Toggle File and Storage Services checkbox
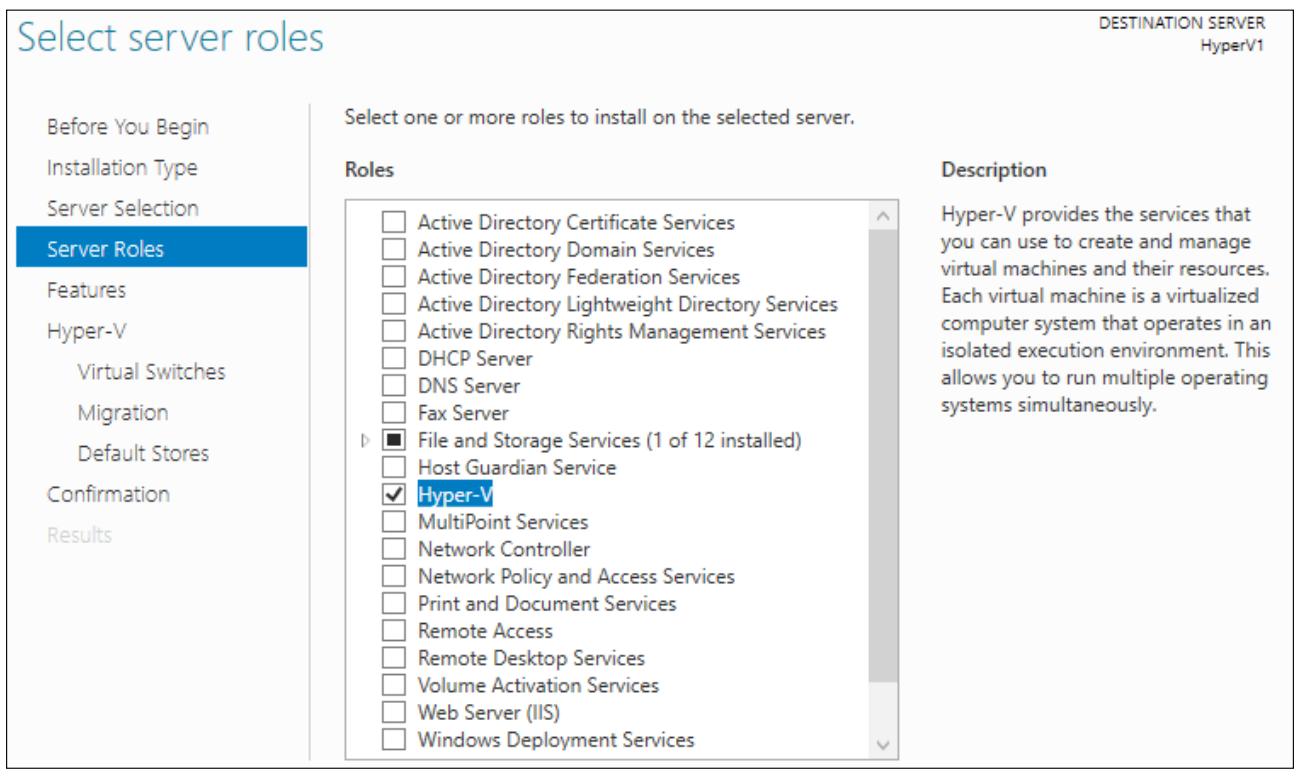 point(395,440)
